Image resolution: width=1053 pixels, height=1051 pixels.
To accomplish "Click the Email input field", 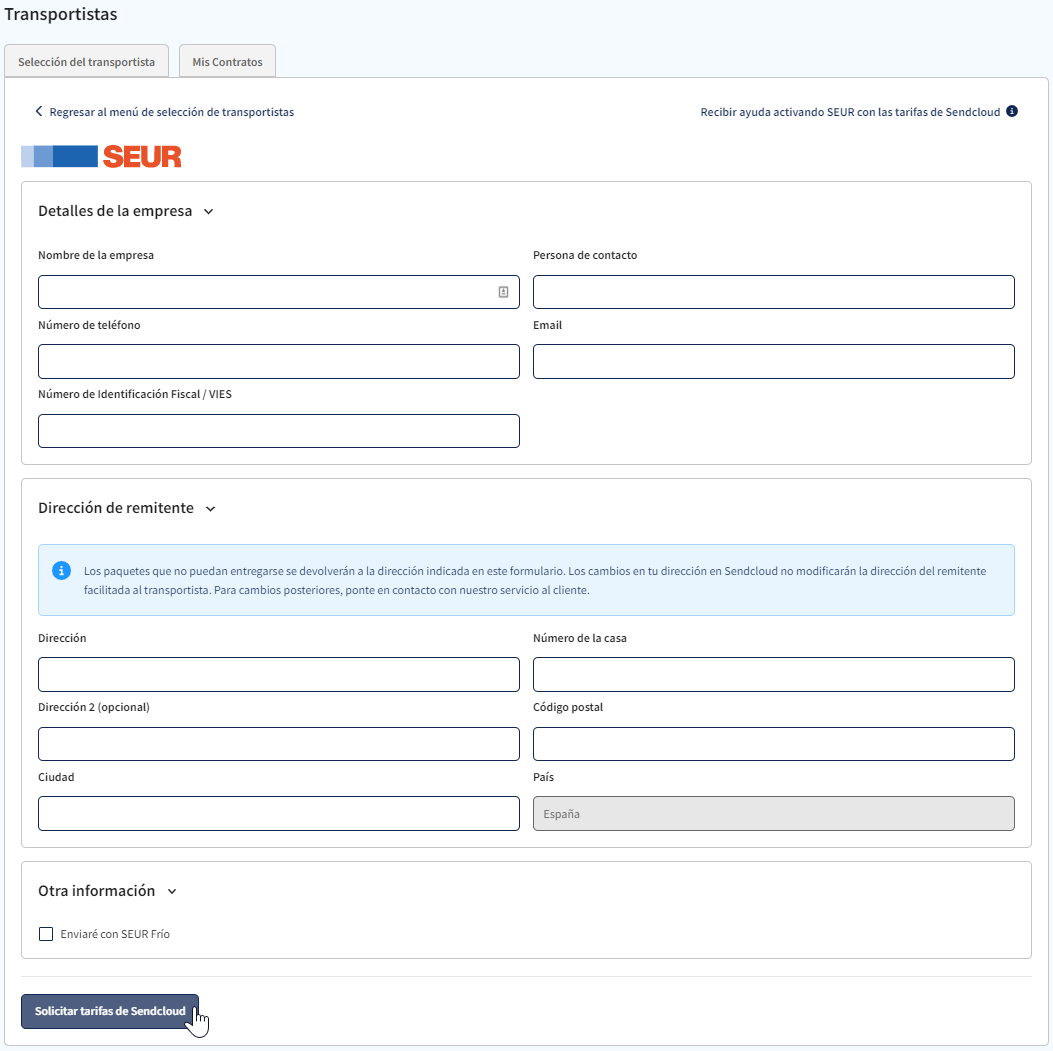I will pyautogui.click(x=773, y=361).
